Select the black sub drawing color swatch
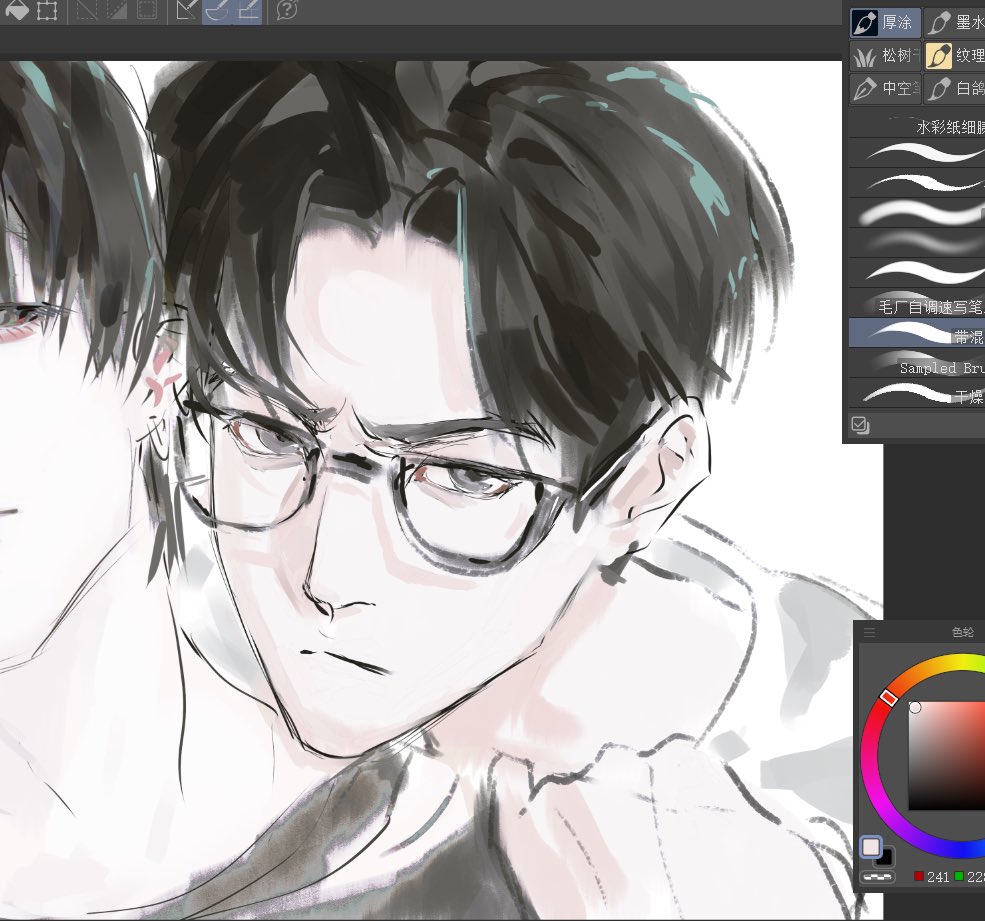The height and width of the screenshot is (921, 985). pos(886,856)
